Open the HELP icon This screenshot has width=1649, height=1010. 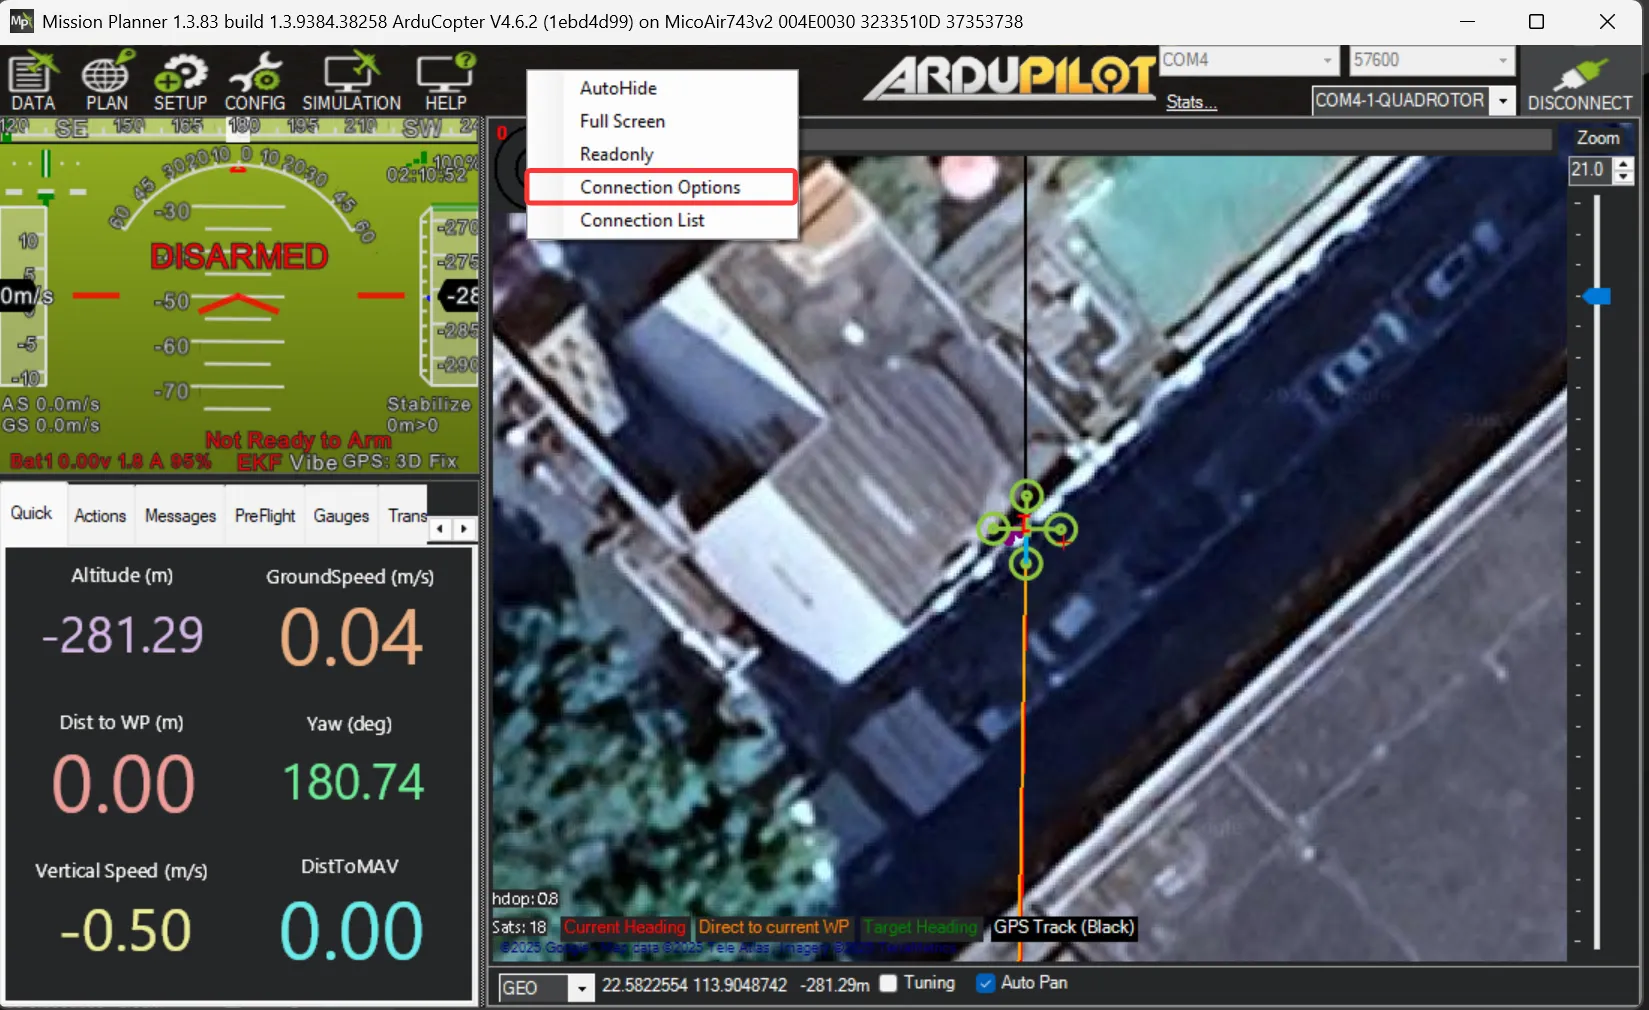[x=445, y=82]
